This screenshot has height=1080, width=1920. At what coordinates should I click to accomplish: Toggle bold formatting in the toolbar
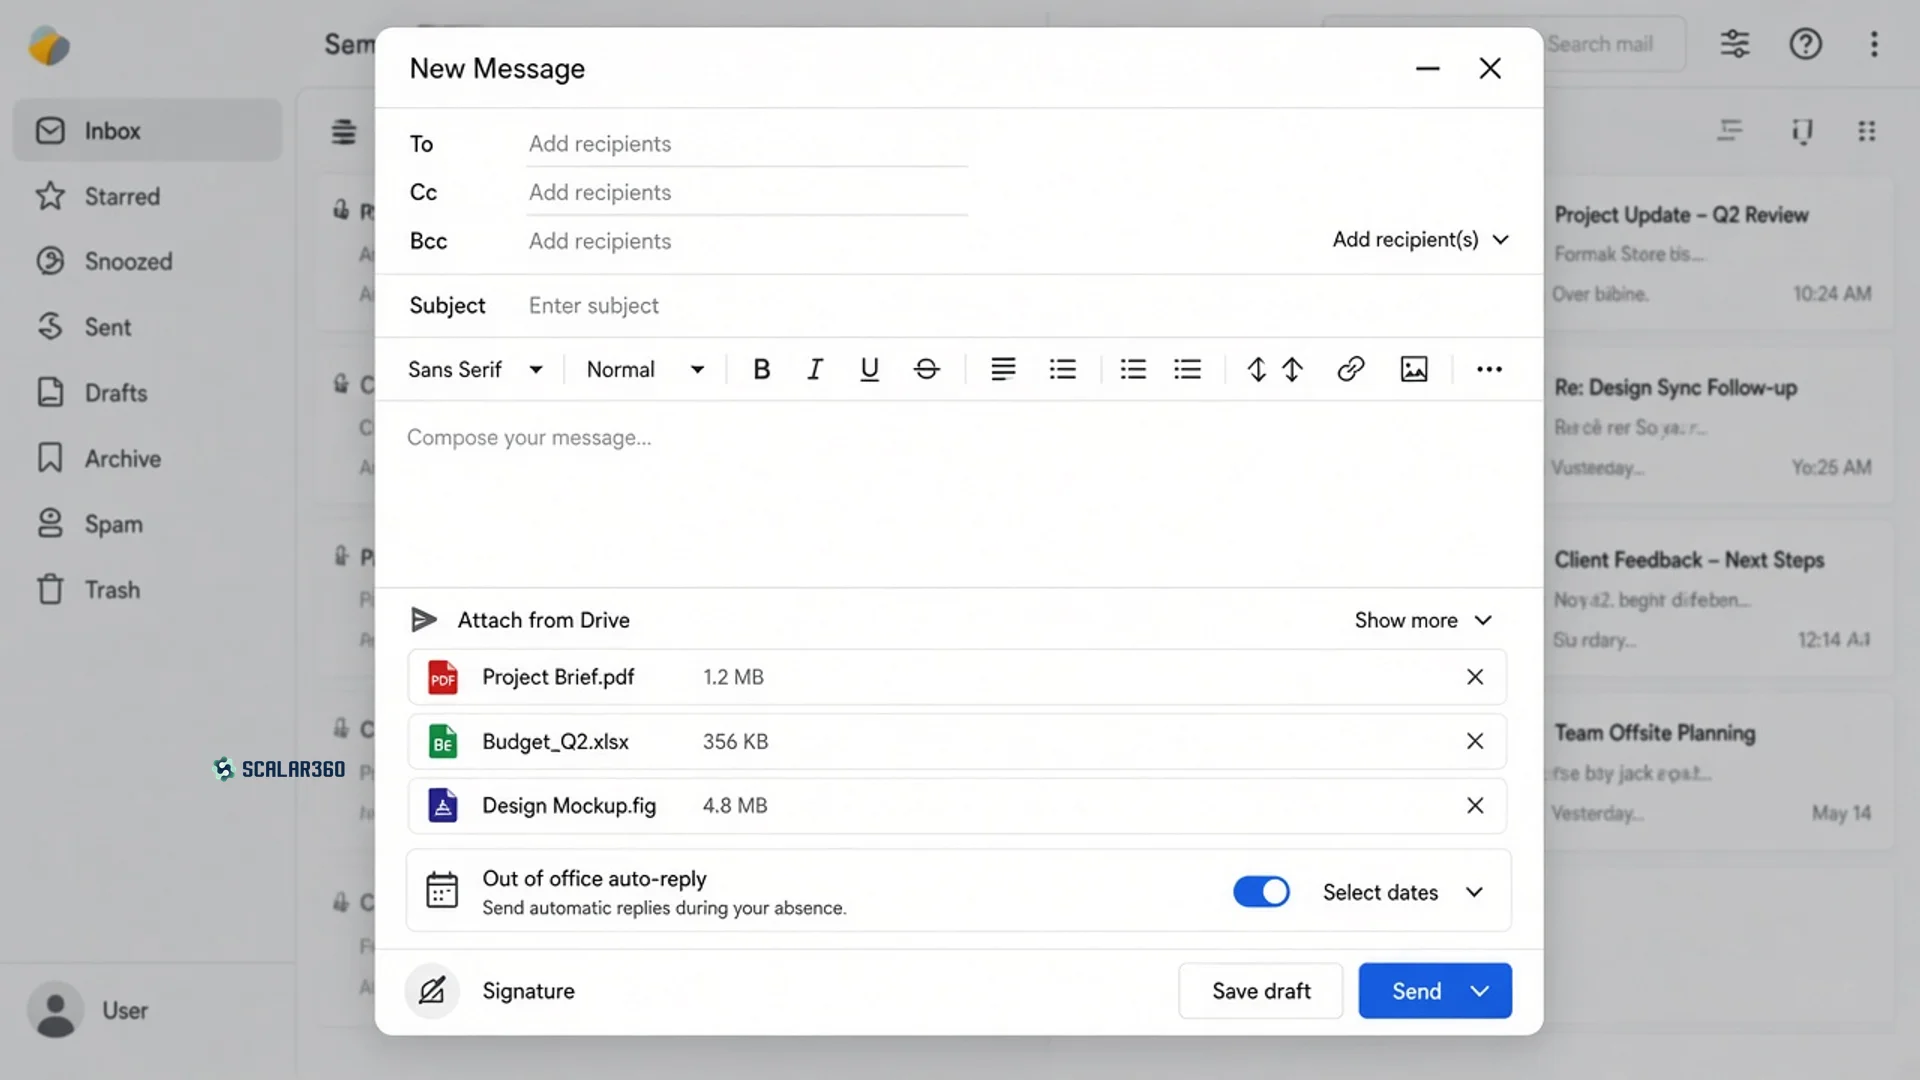tap(761, 369)
